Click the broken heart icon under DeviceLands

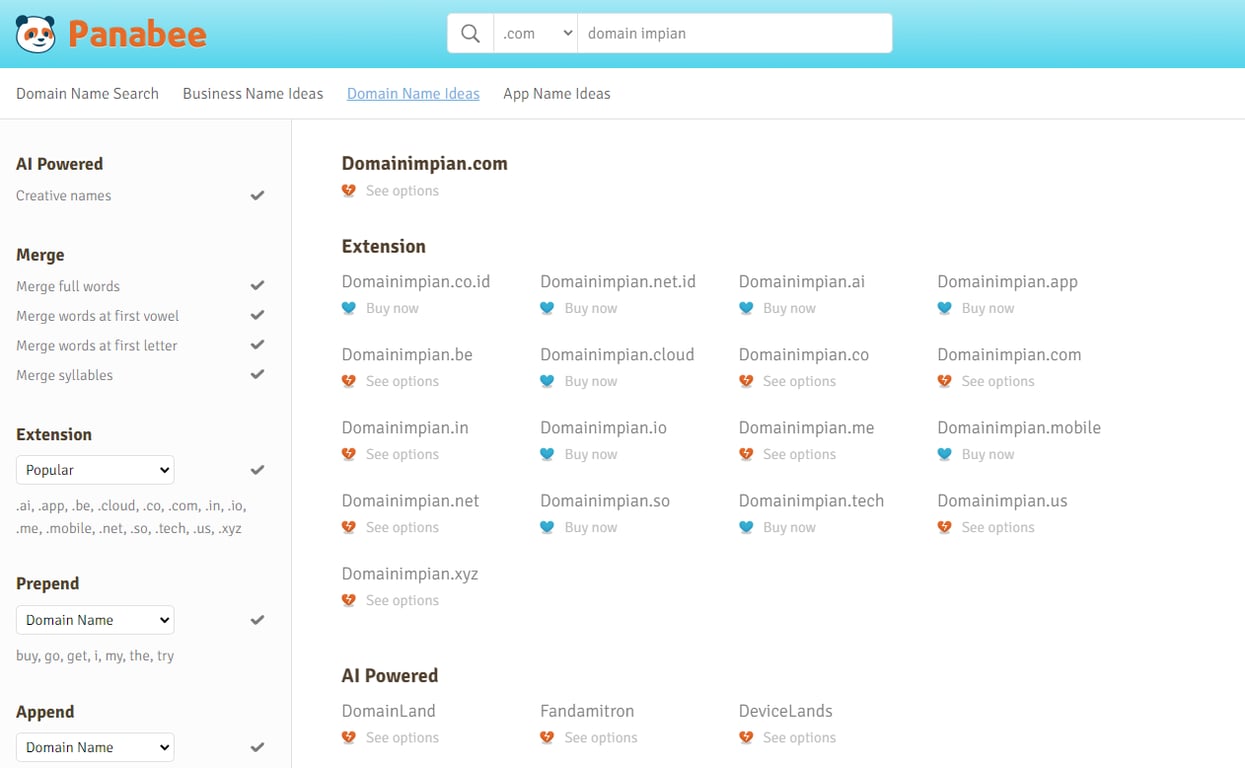tap(746, 738)
